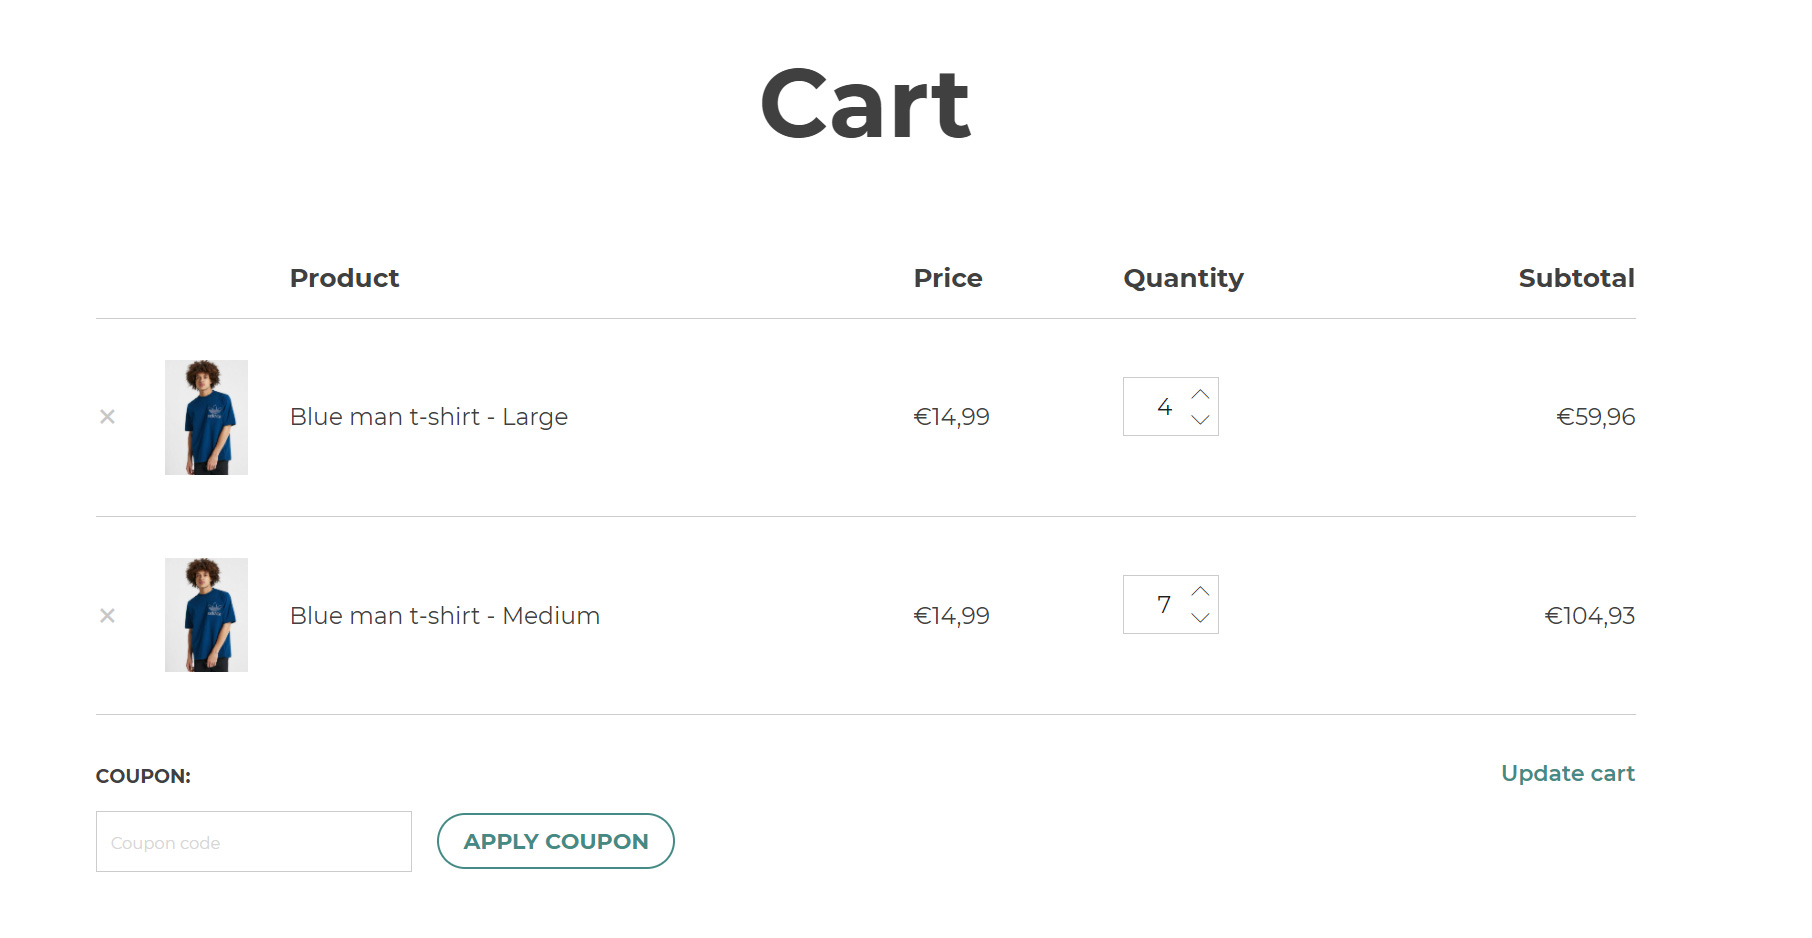Increase quantity of Medium t-shirt
This screenshot has width=1812, height=938.
pyautogui.click(x=1201, y=592)
